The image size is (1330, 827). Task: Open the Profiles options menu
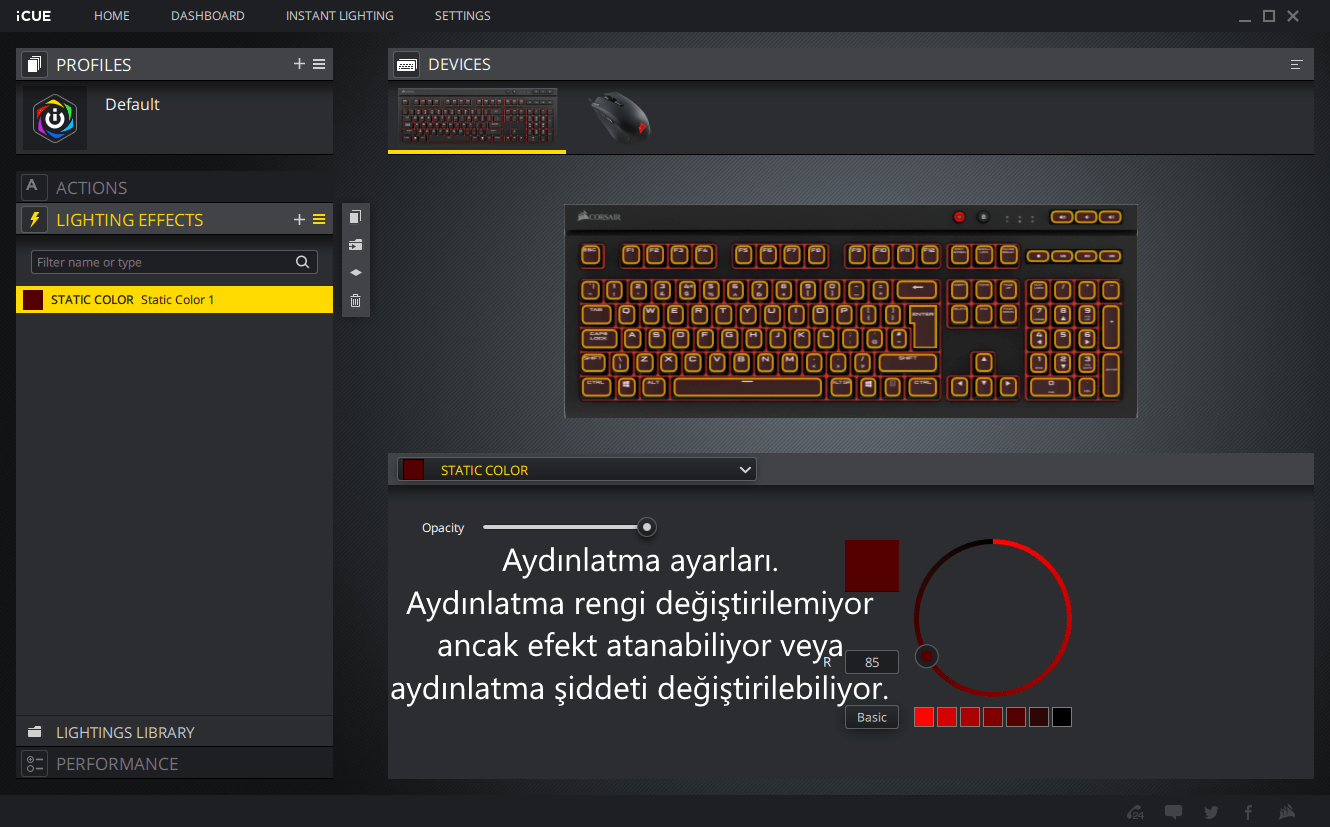(x=319, y=64)
